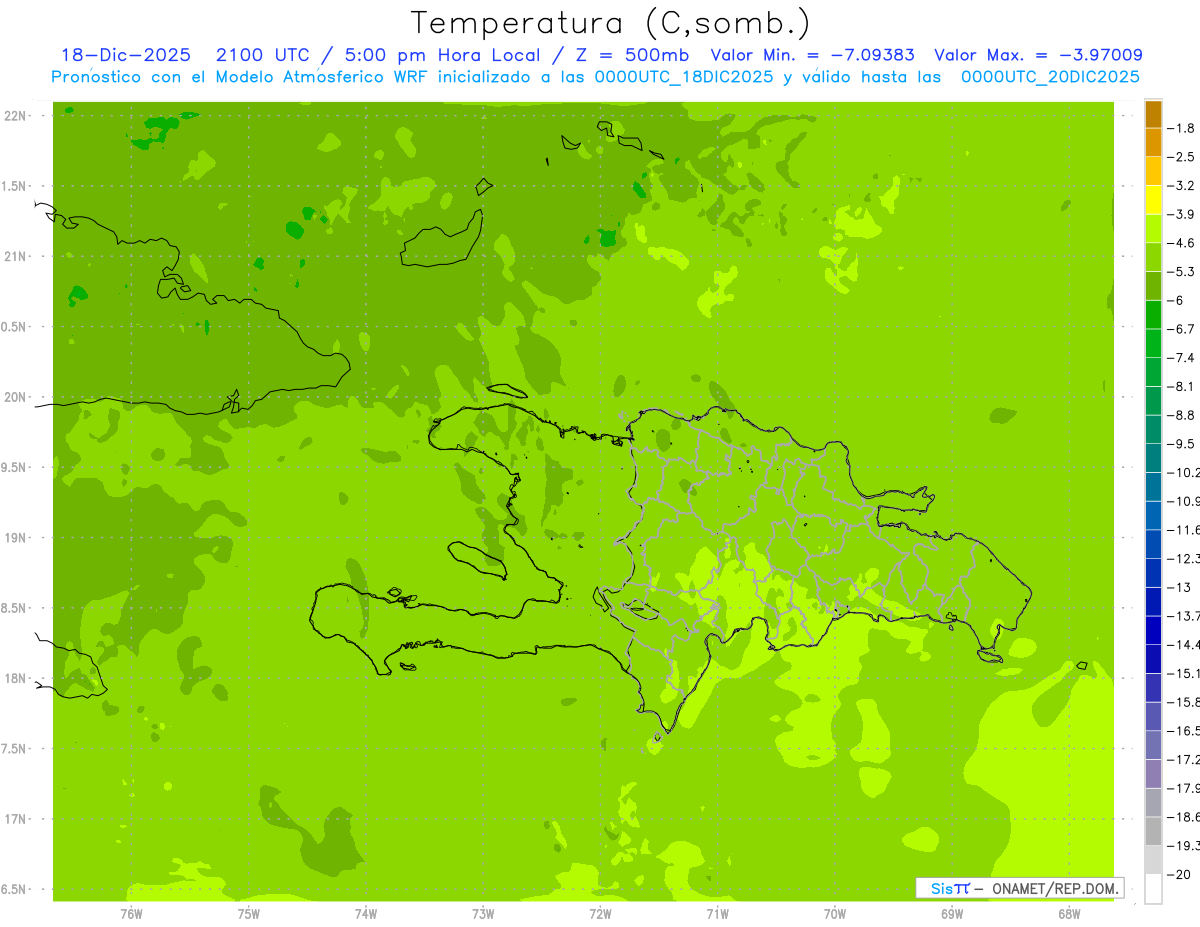
Task: Pick the green swatch between -4.6 and -5.3
Action: [1153, 257]
